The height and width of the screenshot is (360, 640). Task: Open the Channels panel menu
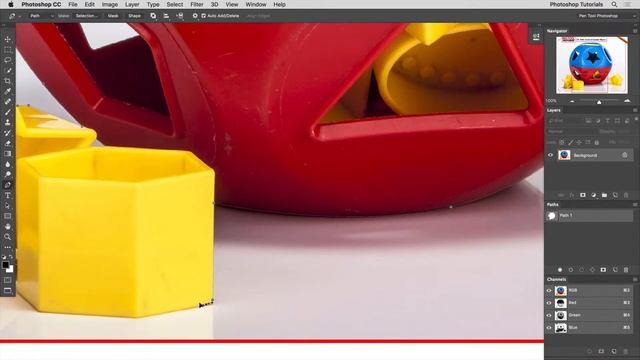(x=635, y=280)
